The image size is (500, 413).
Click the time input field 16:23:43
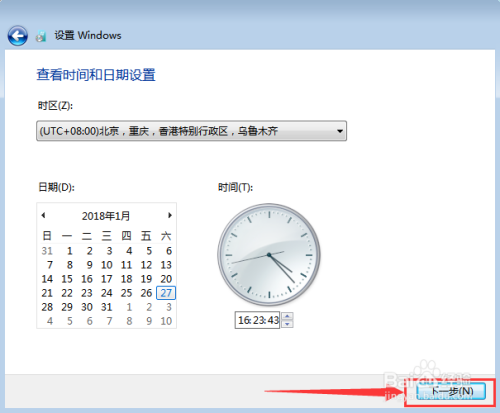coord(257,320)
